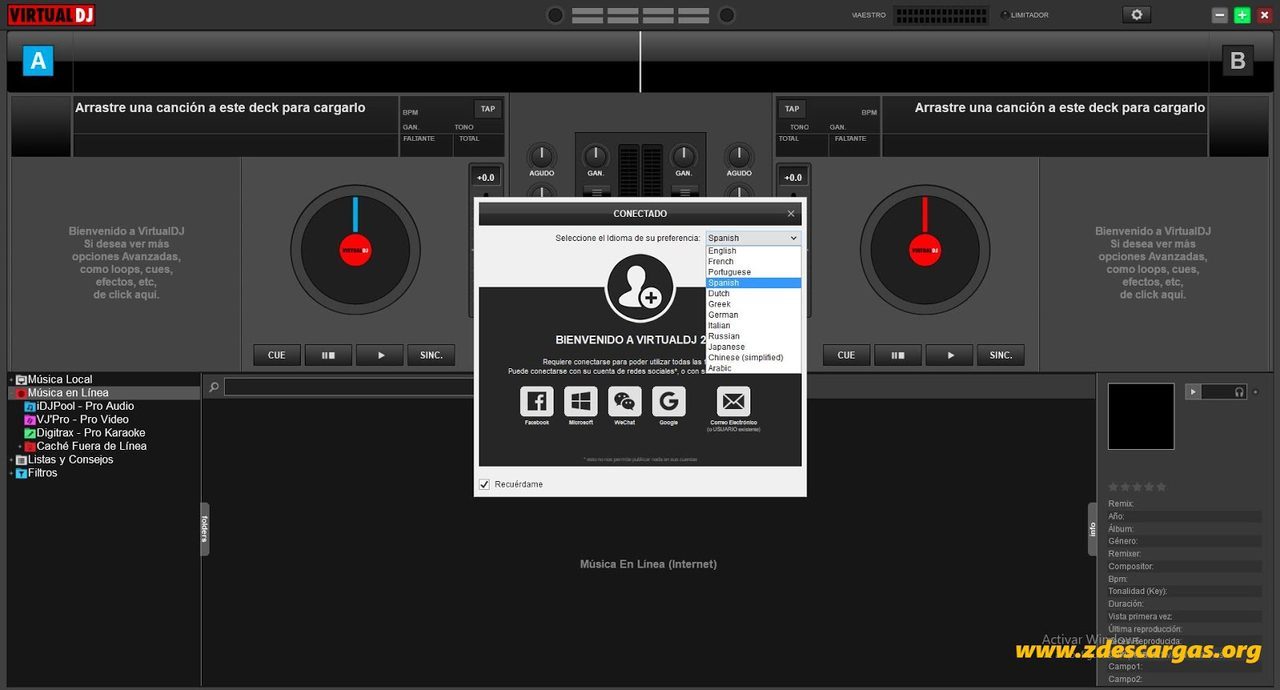The width and height of the screenshot is (1280, 690).
Task: Toggle the LIMITADOR indicator
Action: [x=1005, y=15]
